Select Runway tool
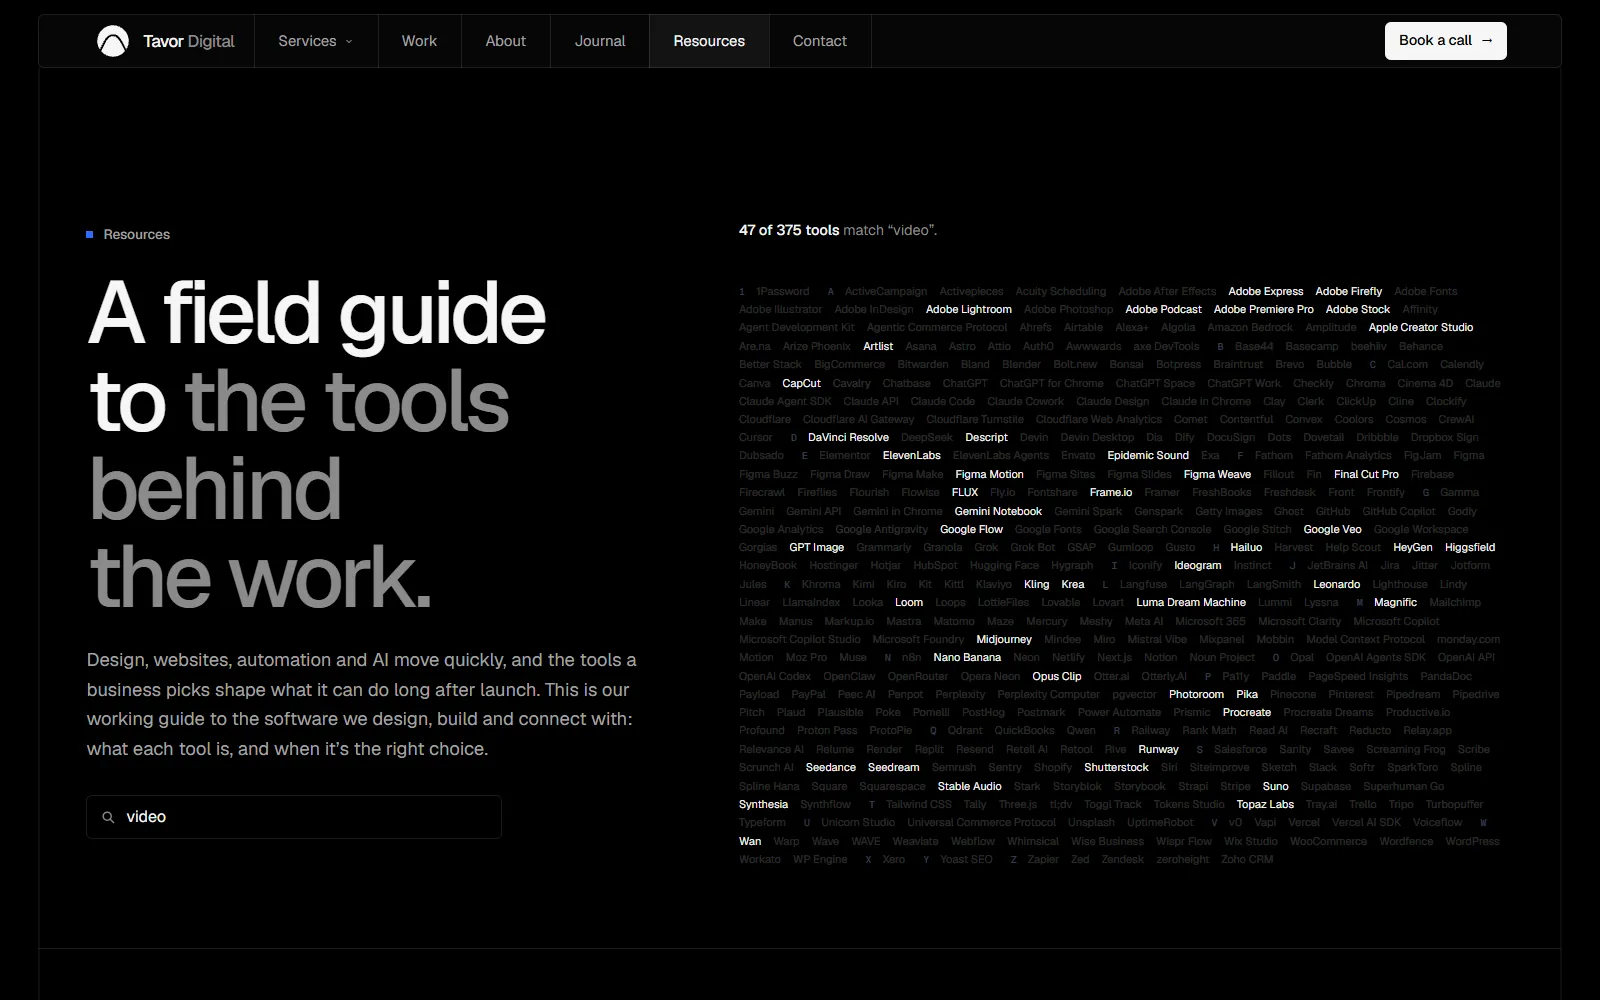Screen dimensions: 1600x1000 1158,749
